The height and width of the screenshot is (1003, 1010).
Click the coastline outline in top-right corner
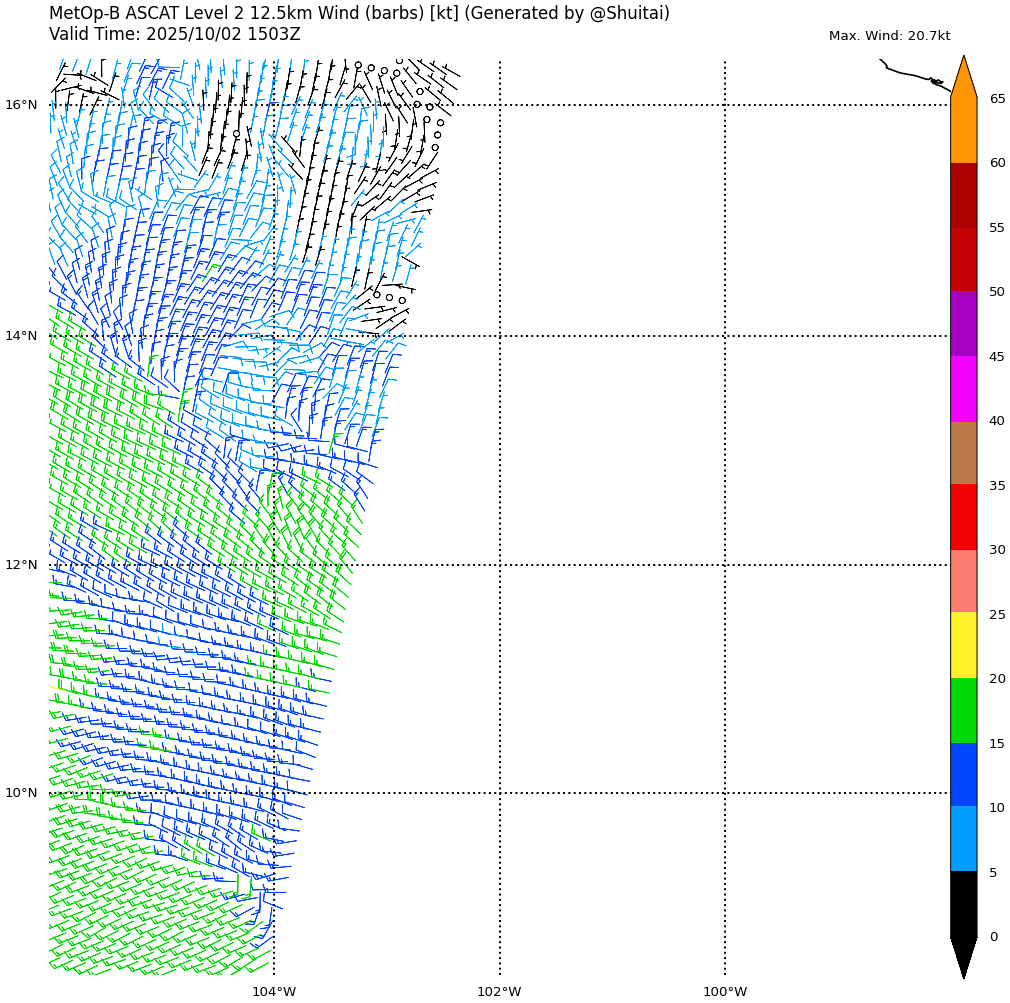coord(913,76)
